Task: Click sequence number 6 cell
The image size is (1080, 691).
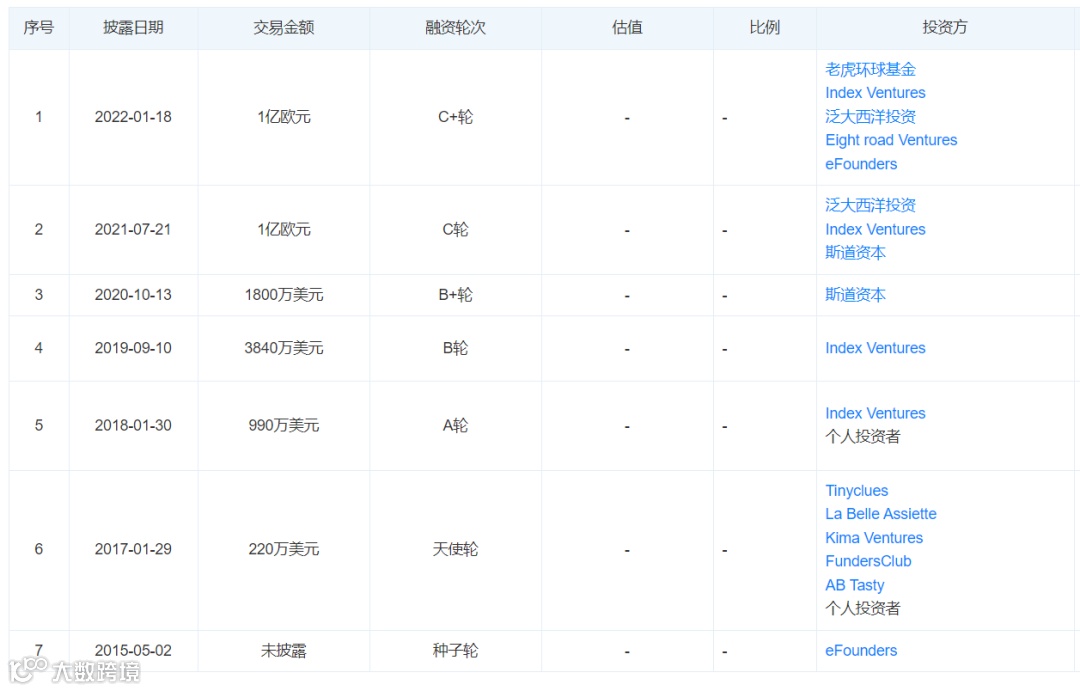Action: point(39,550)
